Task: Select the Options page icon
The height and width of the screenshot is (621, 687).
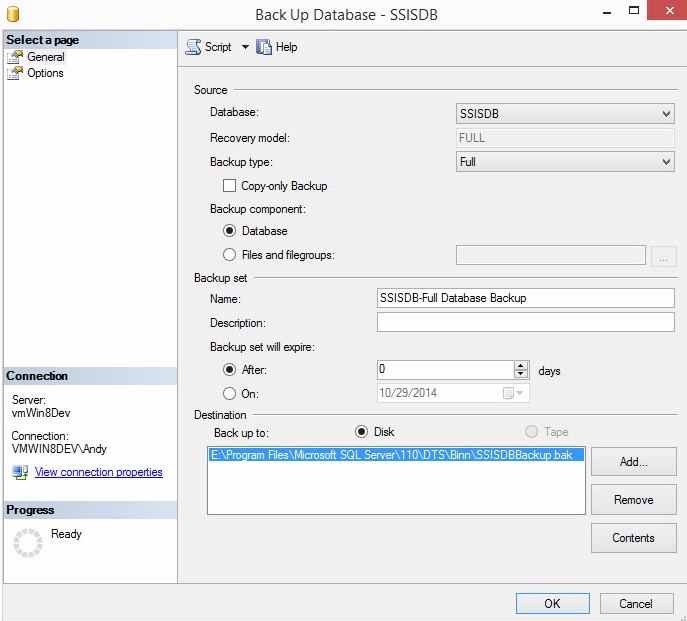Action: pyautogui.click(x=15, y=73)
